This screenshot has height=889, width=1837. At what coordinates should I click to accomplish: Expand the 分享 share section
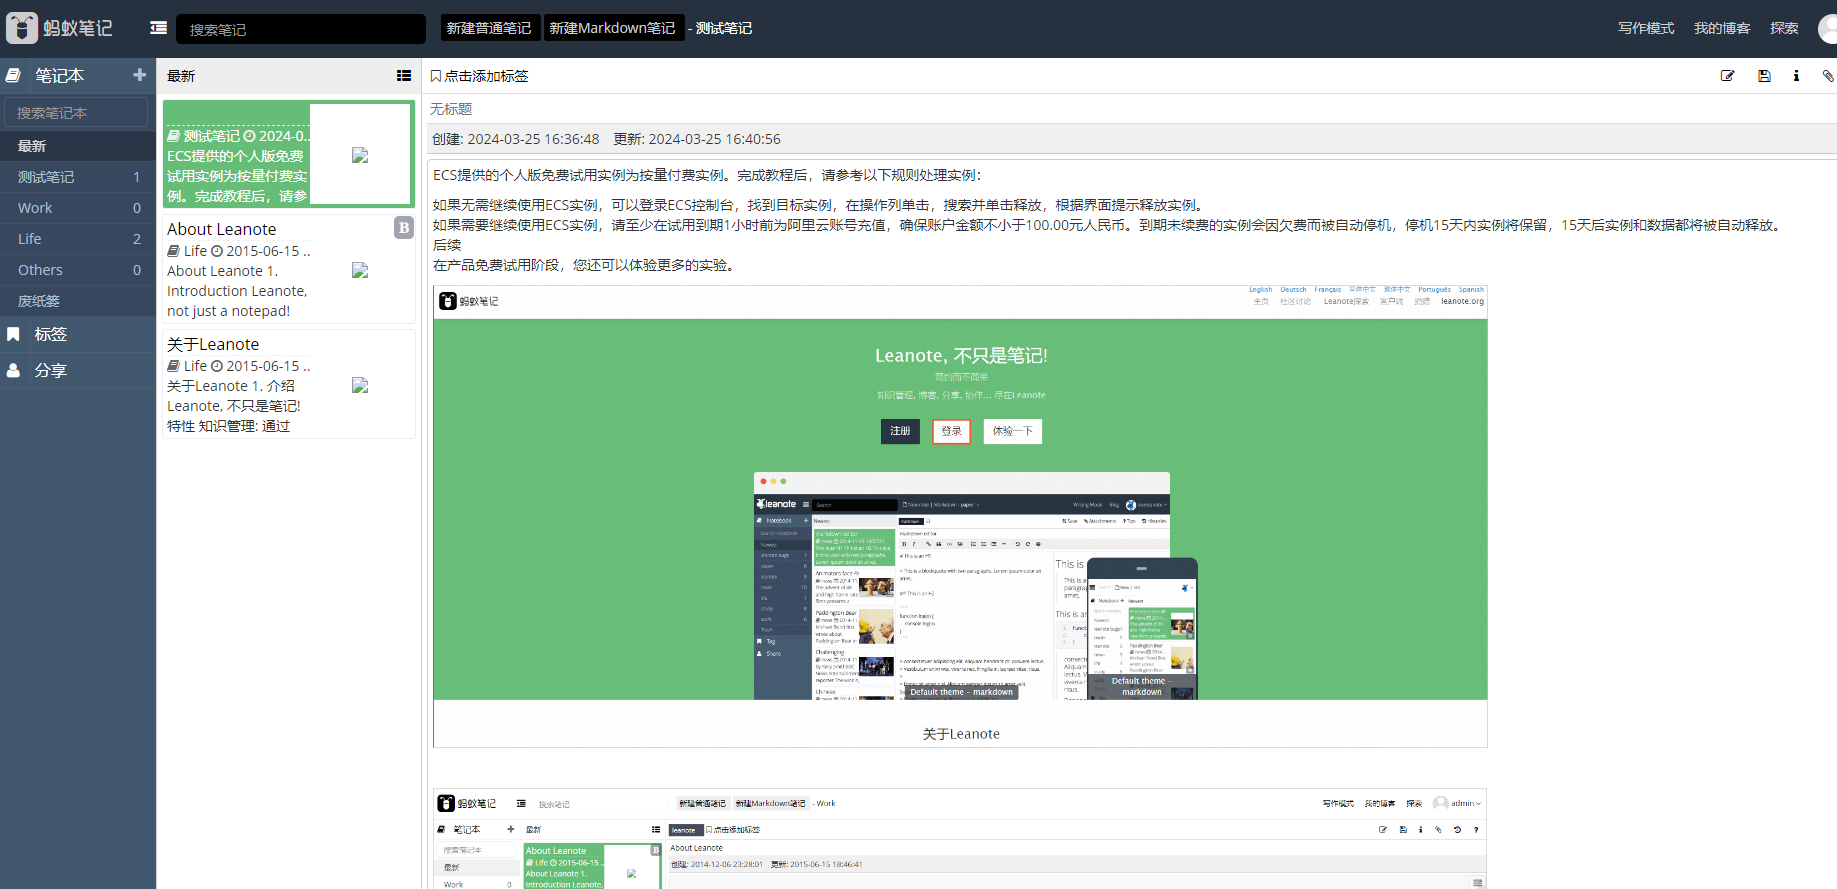(51, 370)
